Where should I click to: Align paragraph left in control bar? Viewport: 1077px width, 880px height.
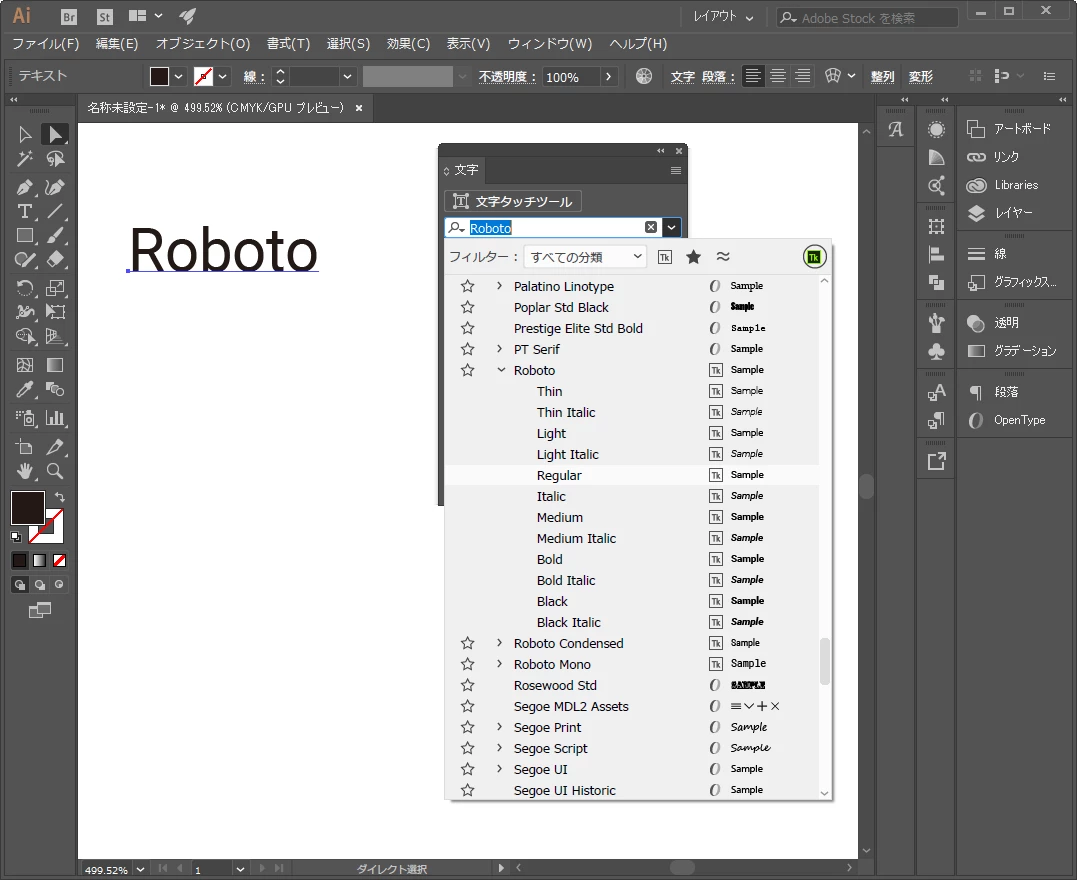click(753, 76)
